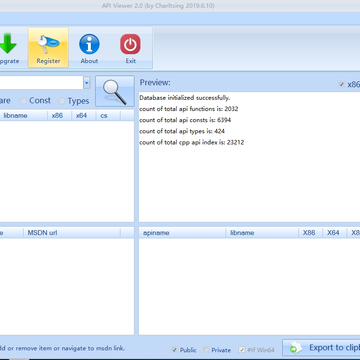Click inside the search input field
This screenshot has width=360, height=360.
pyautogui.click(x=41, y=83)
